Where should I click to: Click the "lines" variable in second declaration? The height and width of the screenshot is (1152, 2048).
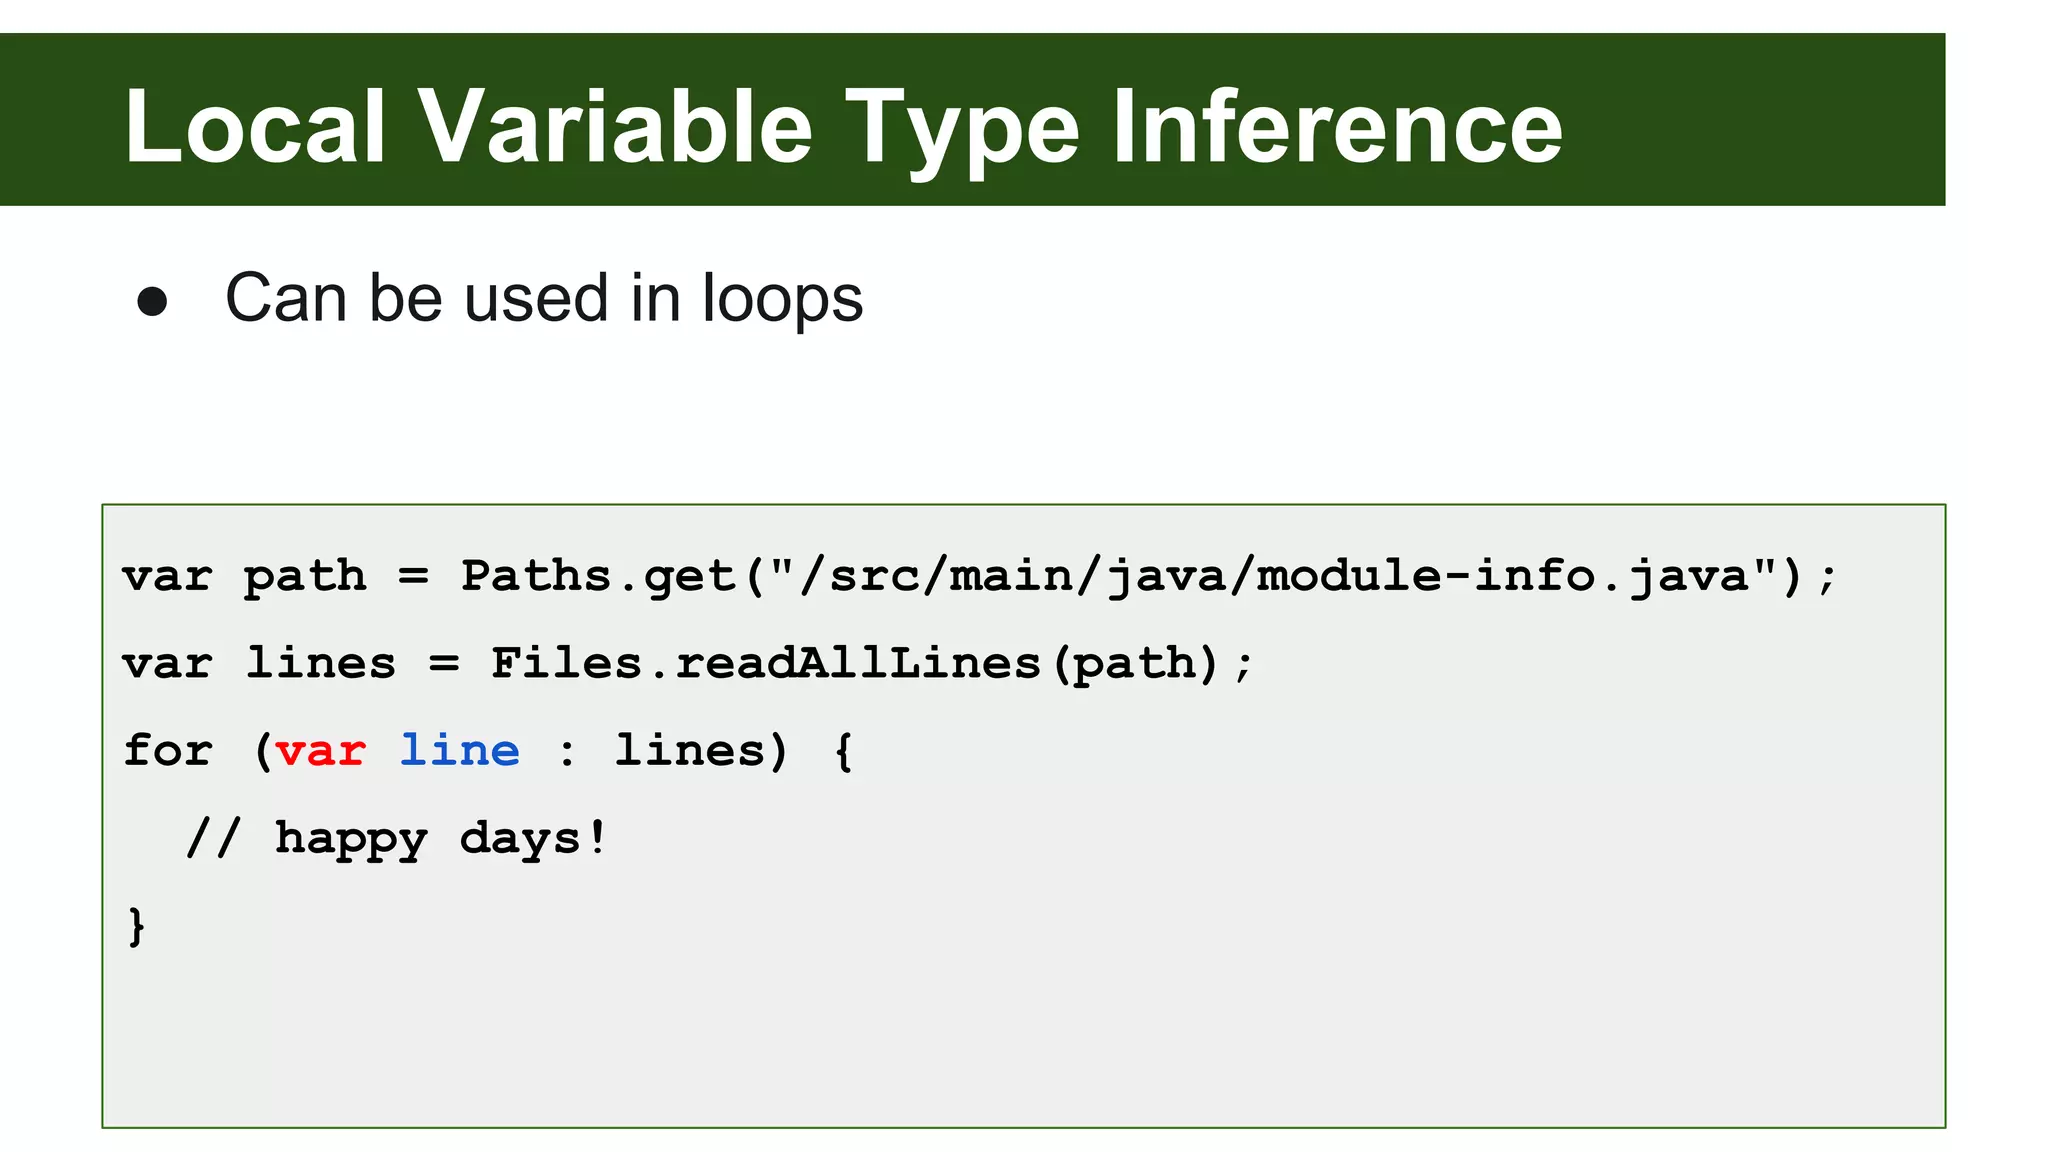320,663
